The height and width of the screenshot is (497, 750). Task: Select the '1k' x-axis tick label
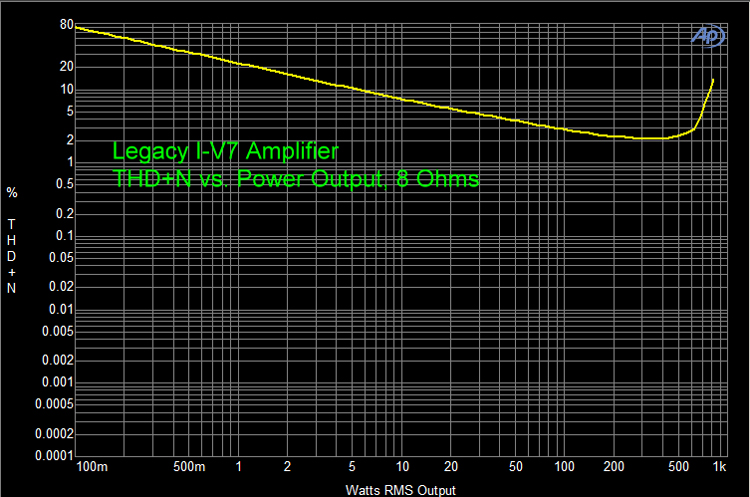[718, 467]
